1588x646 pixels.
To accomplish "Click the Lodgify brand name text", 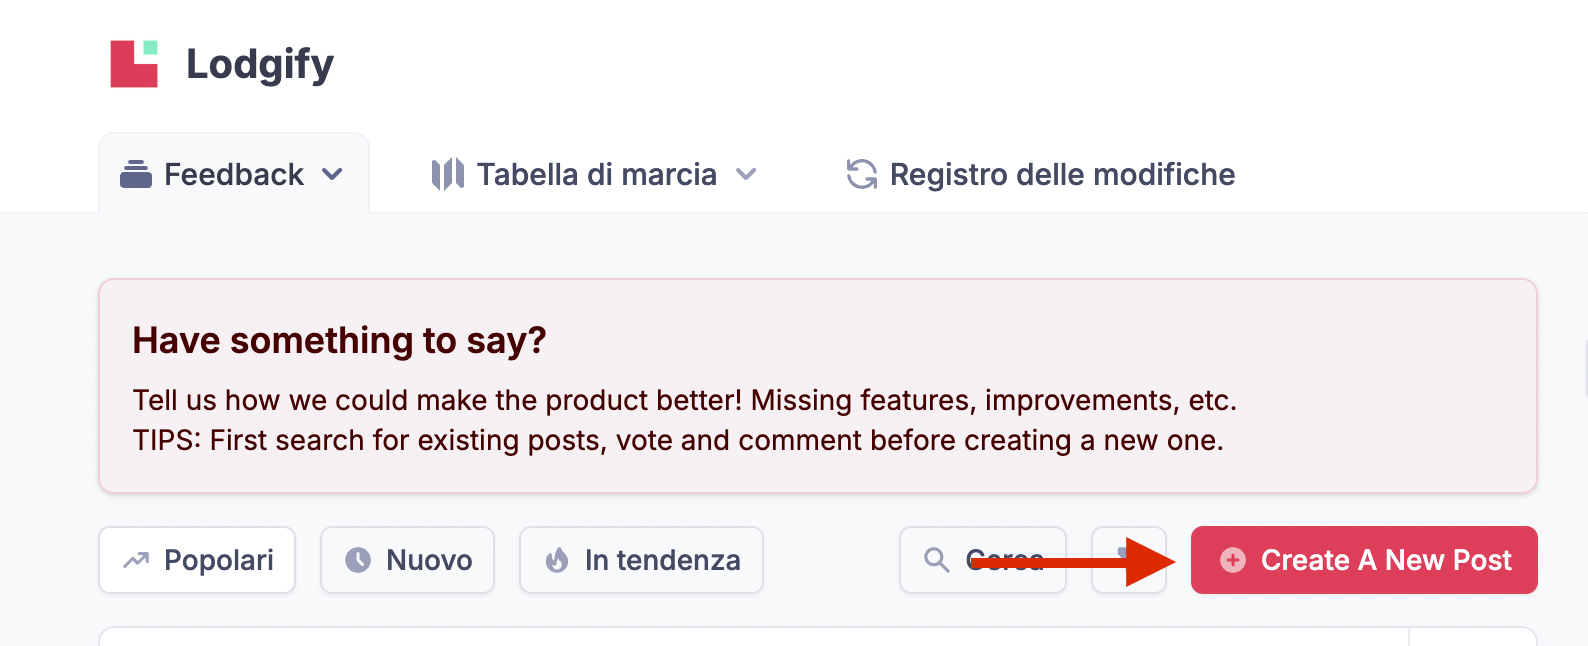I will coord(260,64).
